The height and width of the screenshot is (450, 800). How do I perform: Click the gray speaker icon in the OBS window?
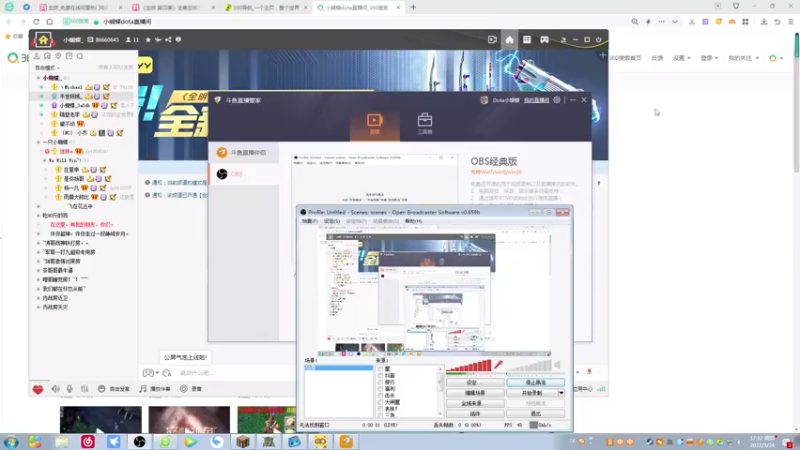[557, 364]
